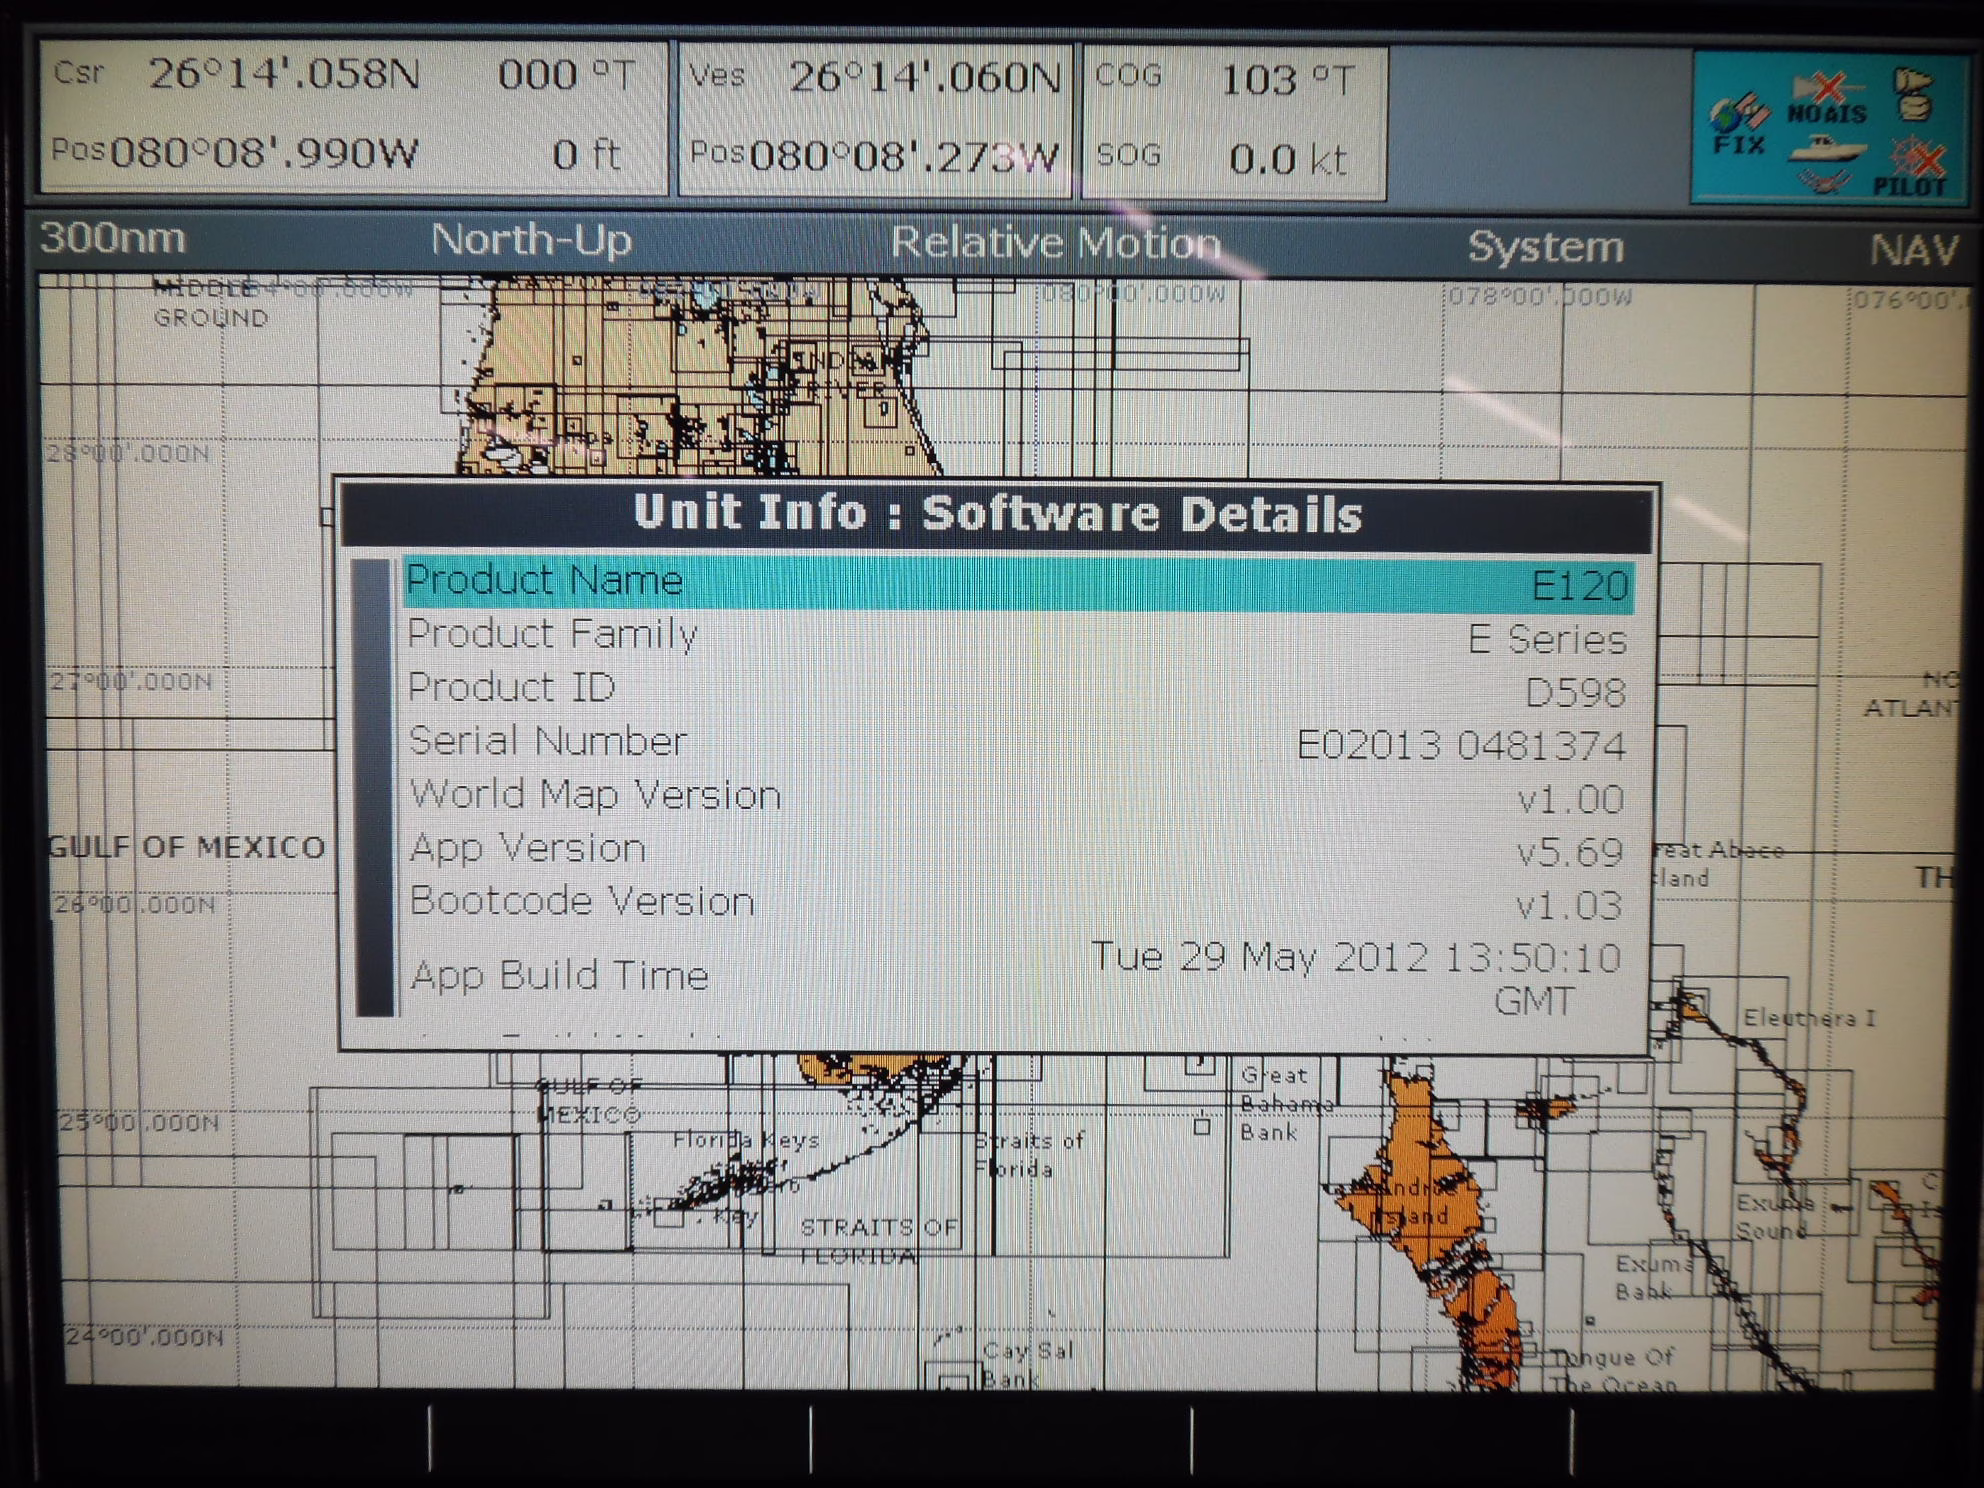
Task: Click the dialog's vertical scrollbar
Action: click(x=374, y=788)
